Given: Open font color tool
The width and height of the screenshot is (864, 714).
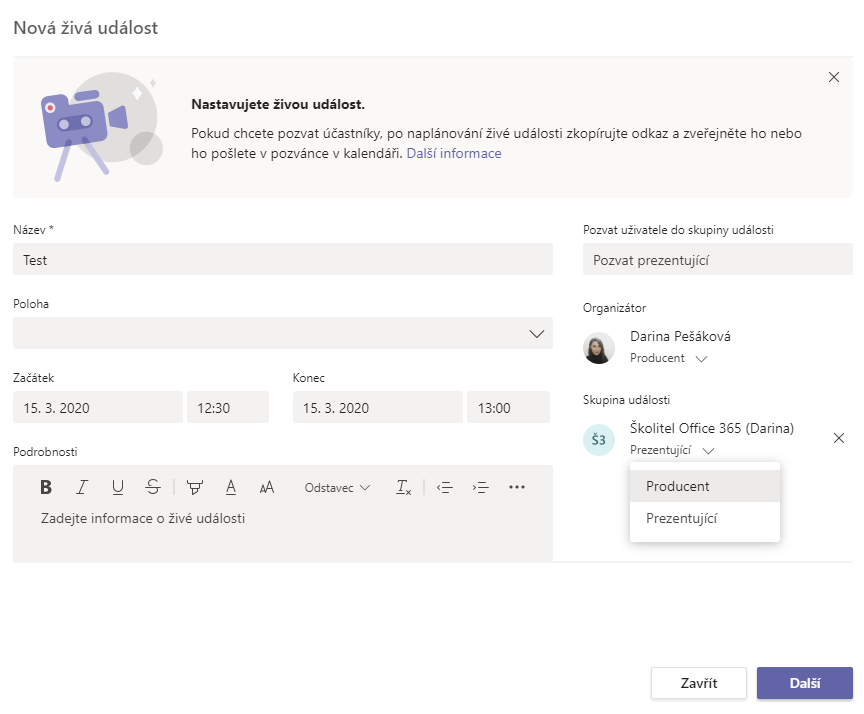Looking at the screenshot, I should (231, 487).
